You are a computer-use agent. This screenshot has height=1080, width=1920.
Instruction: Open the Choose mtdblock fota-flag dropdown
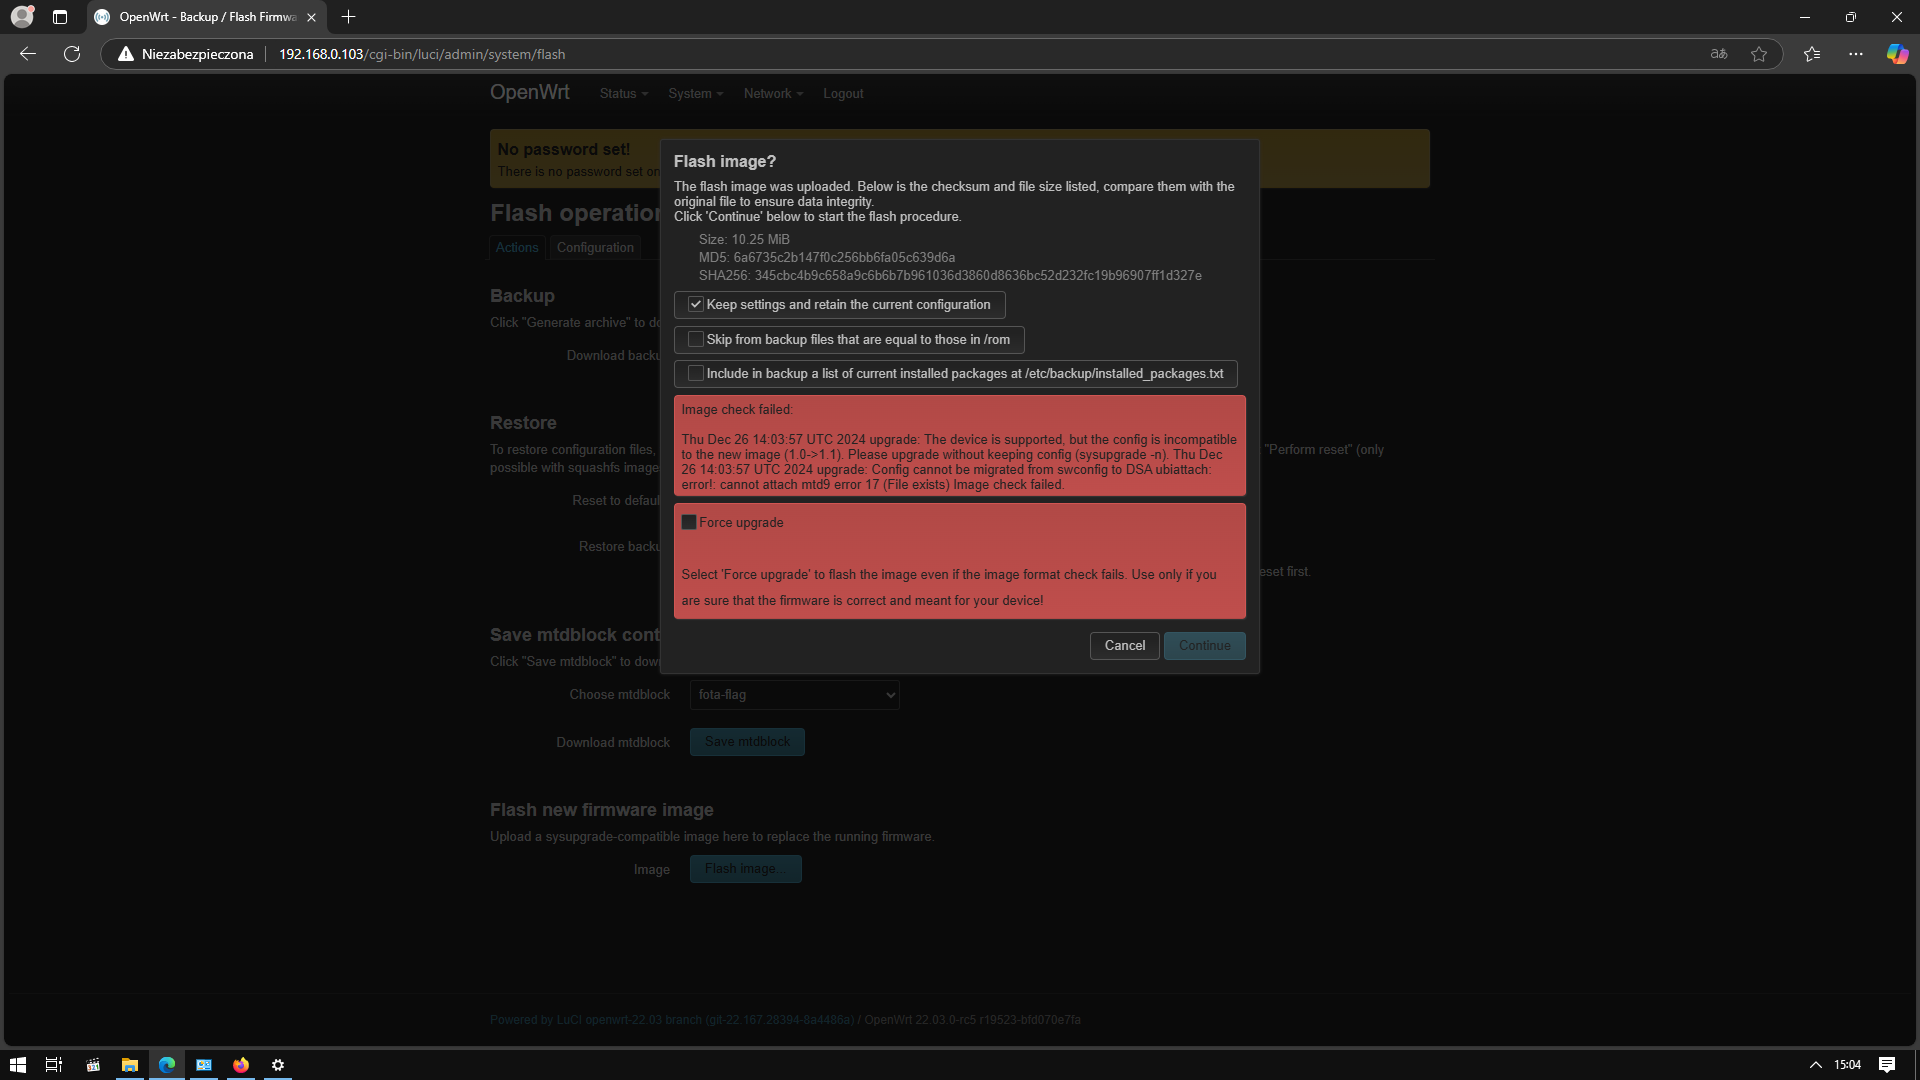(x=795, y=695)
